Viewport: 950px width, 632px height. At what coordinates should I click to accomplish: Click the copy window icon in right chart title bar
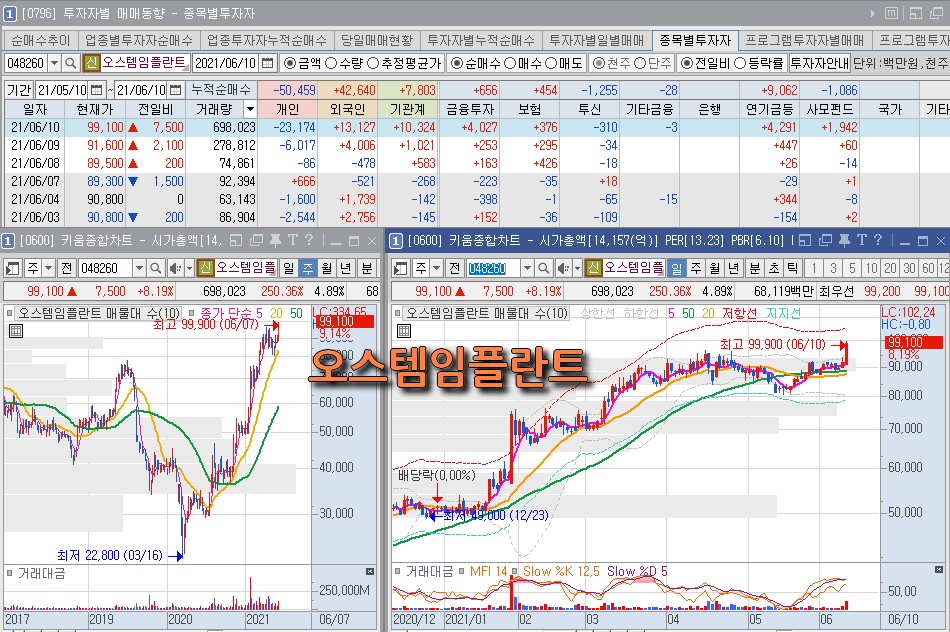tap(825, 241)
